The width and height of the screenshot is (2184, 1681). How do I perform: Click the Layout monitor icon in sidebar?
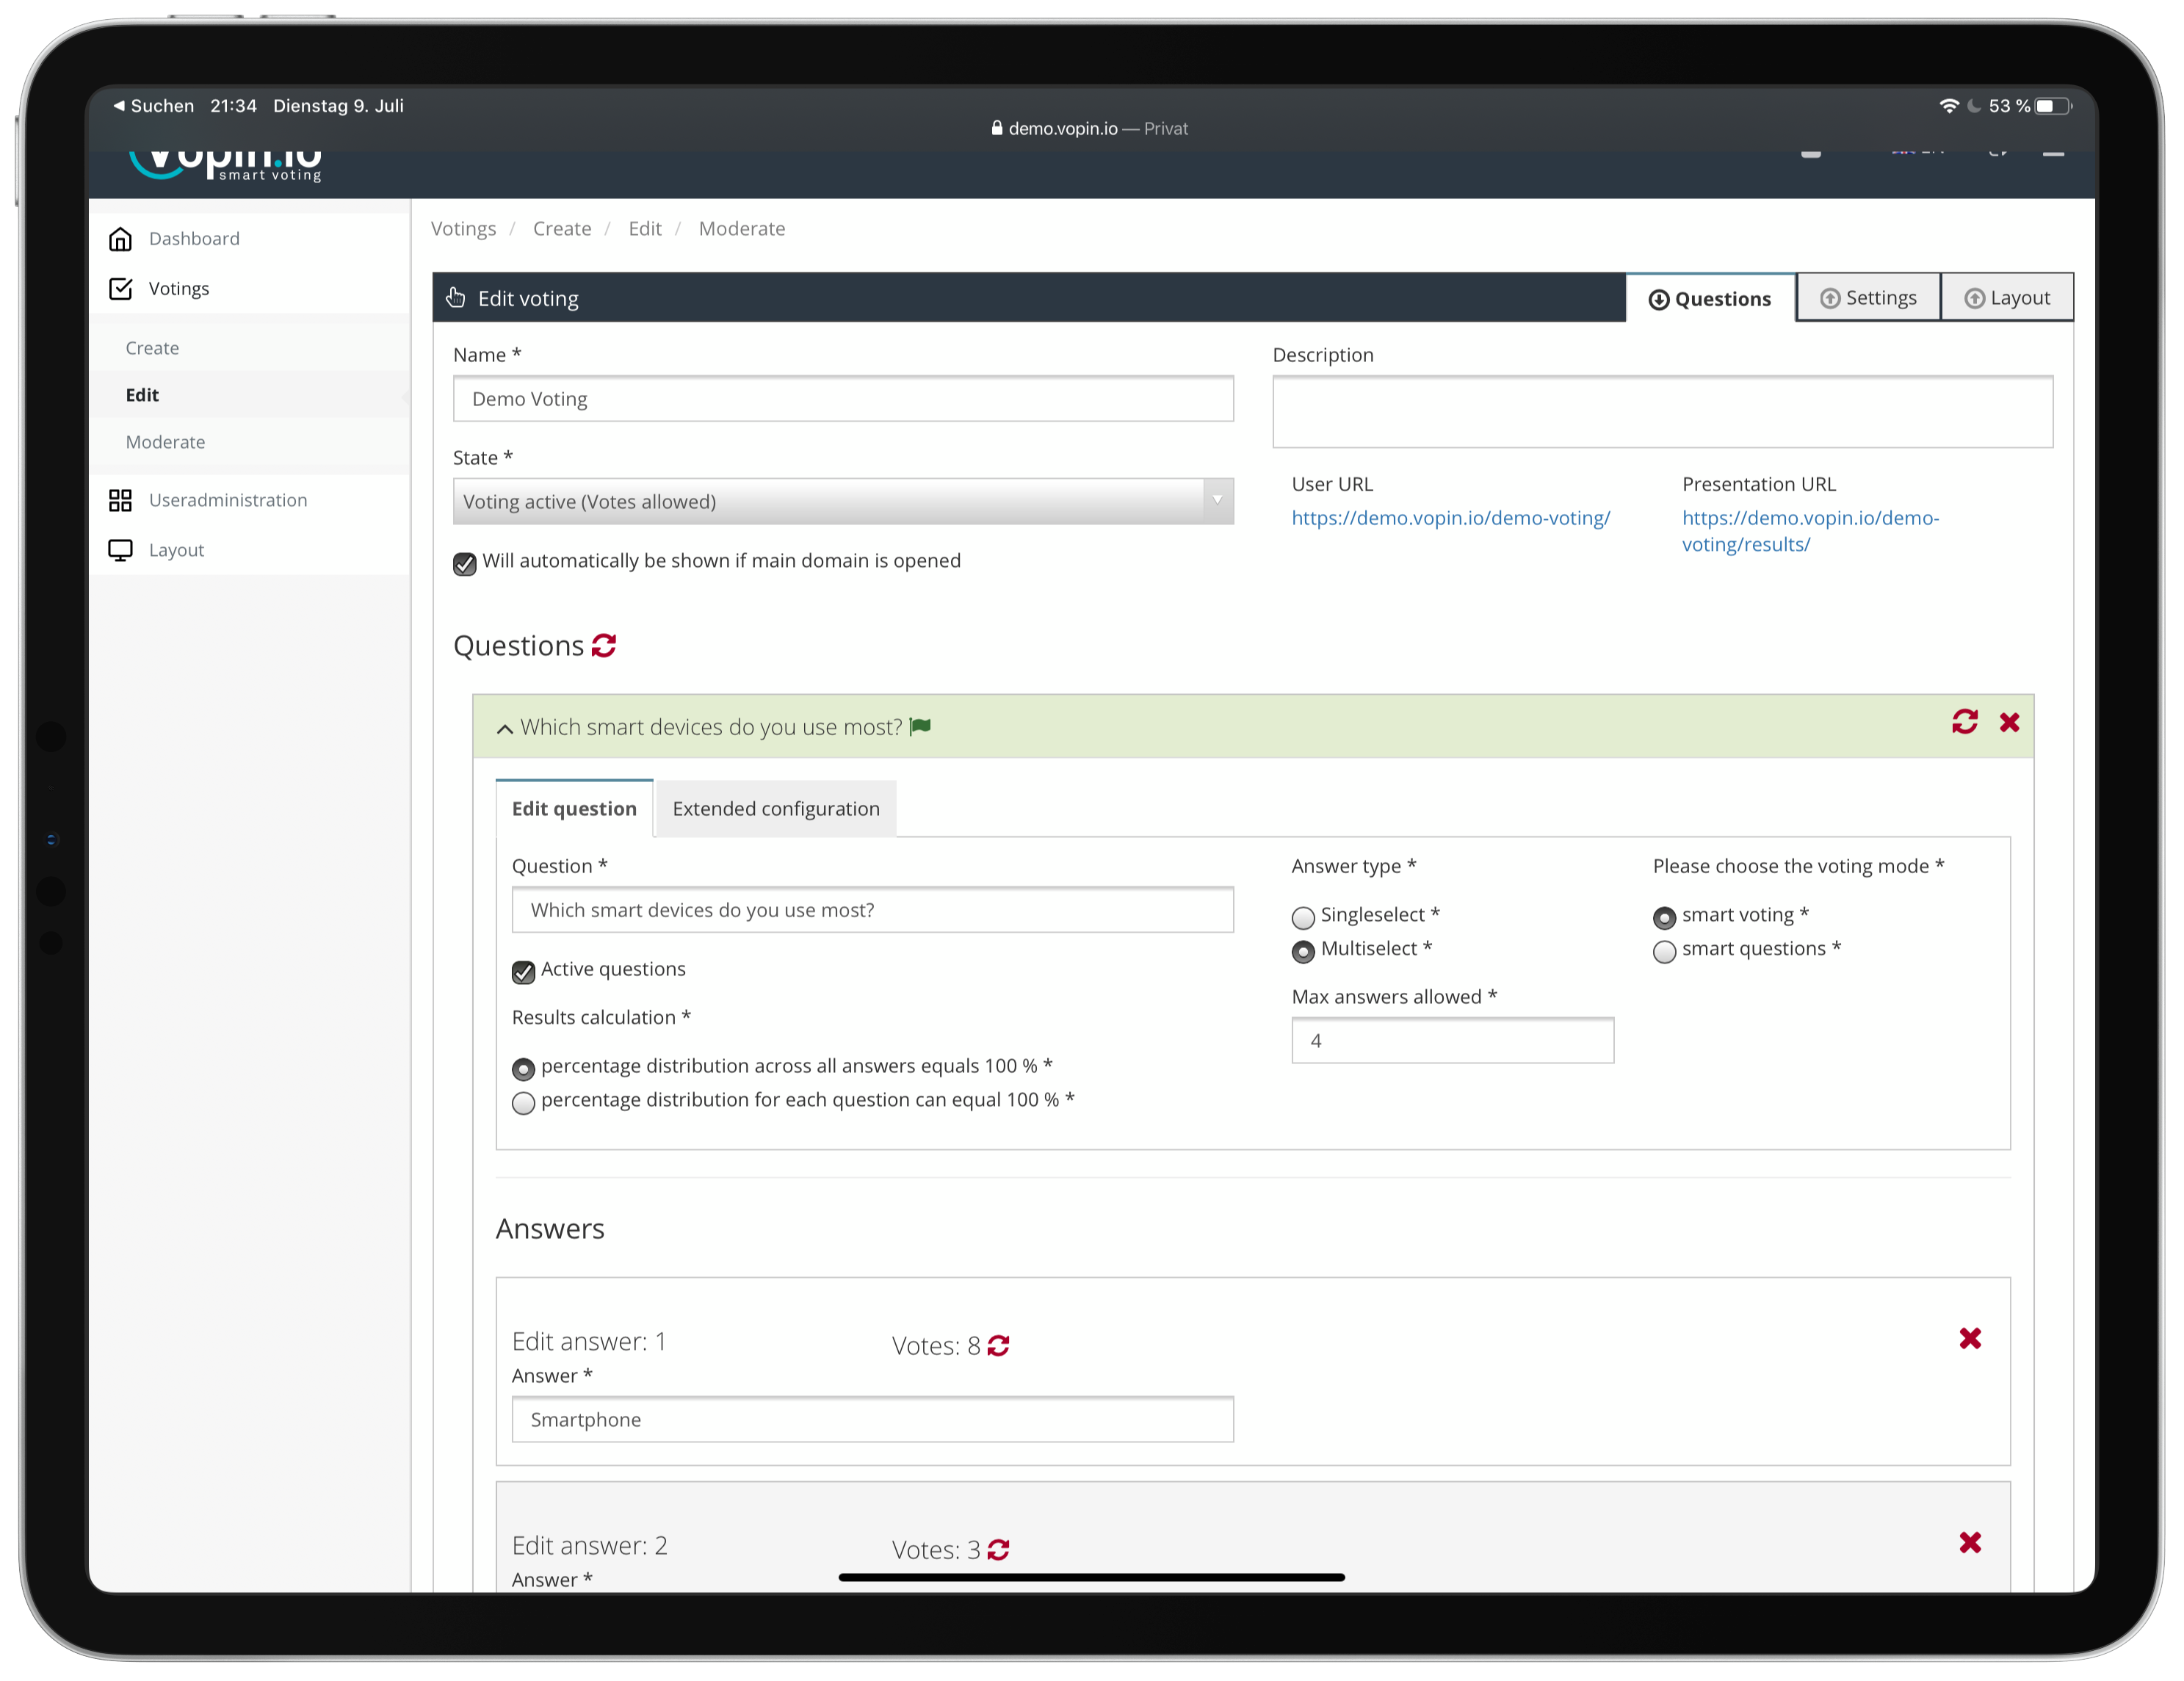coord(120,550)
